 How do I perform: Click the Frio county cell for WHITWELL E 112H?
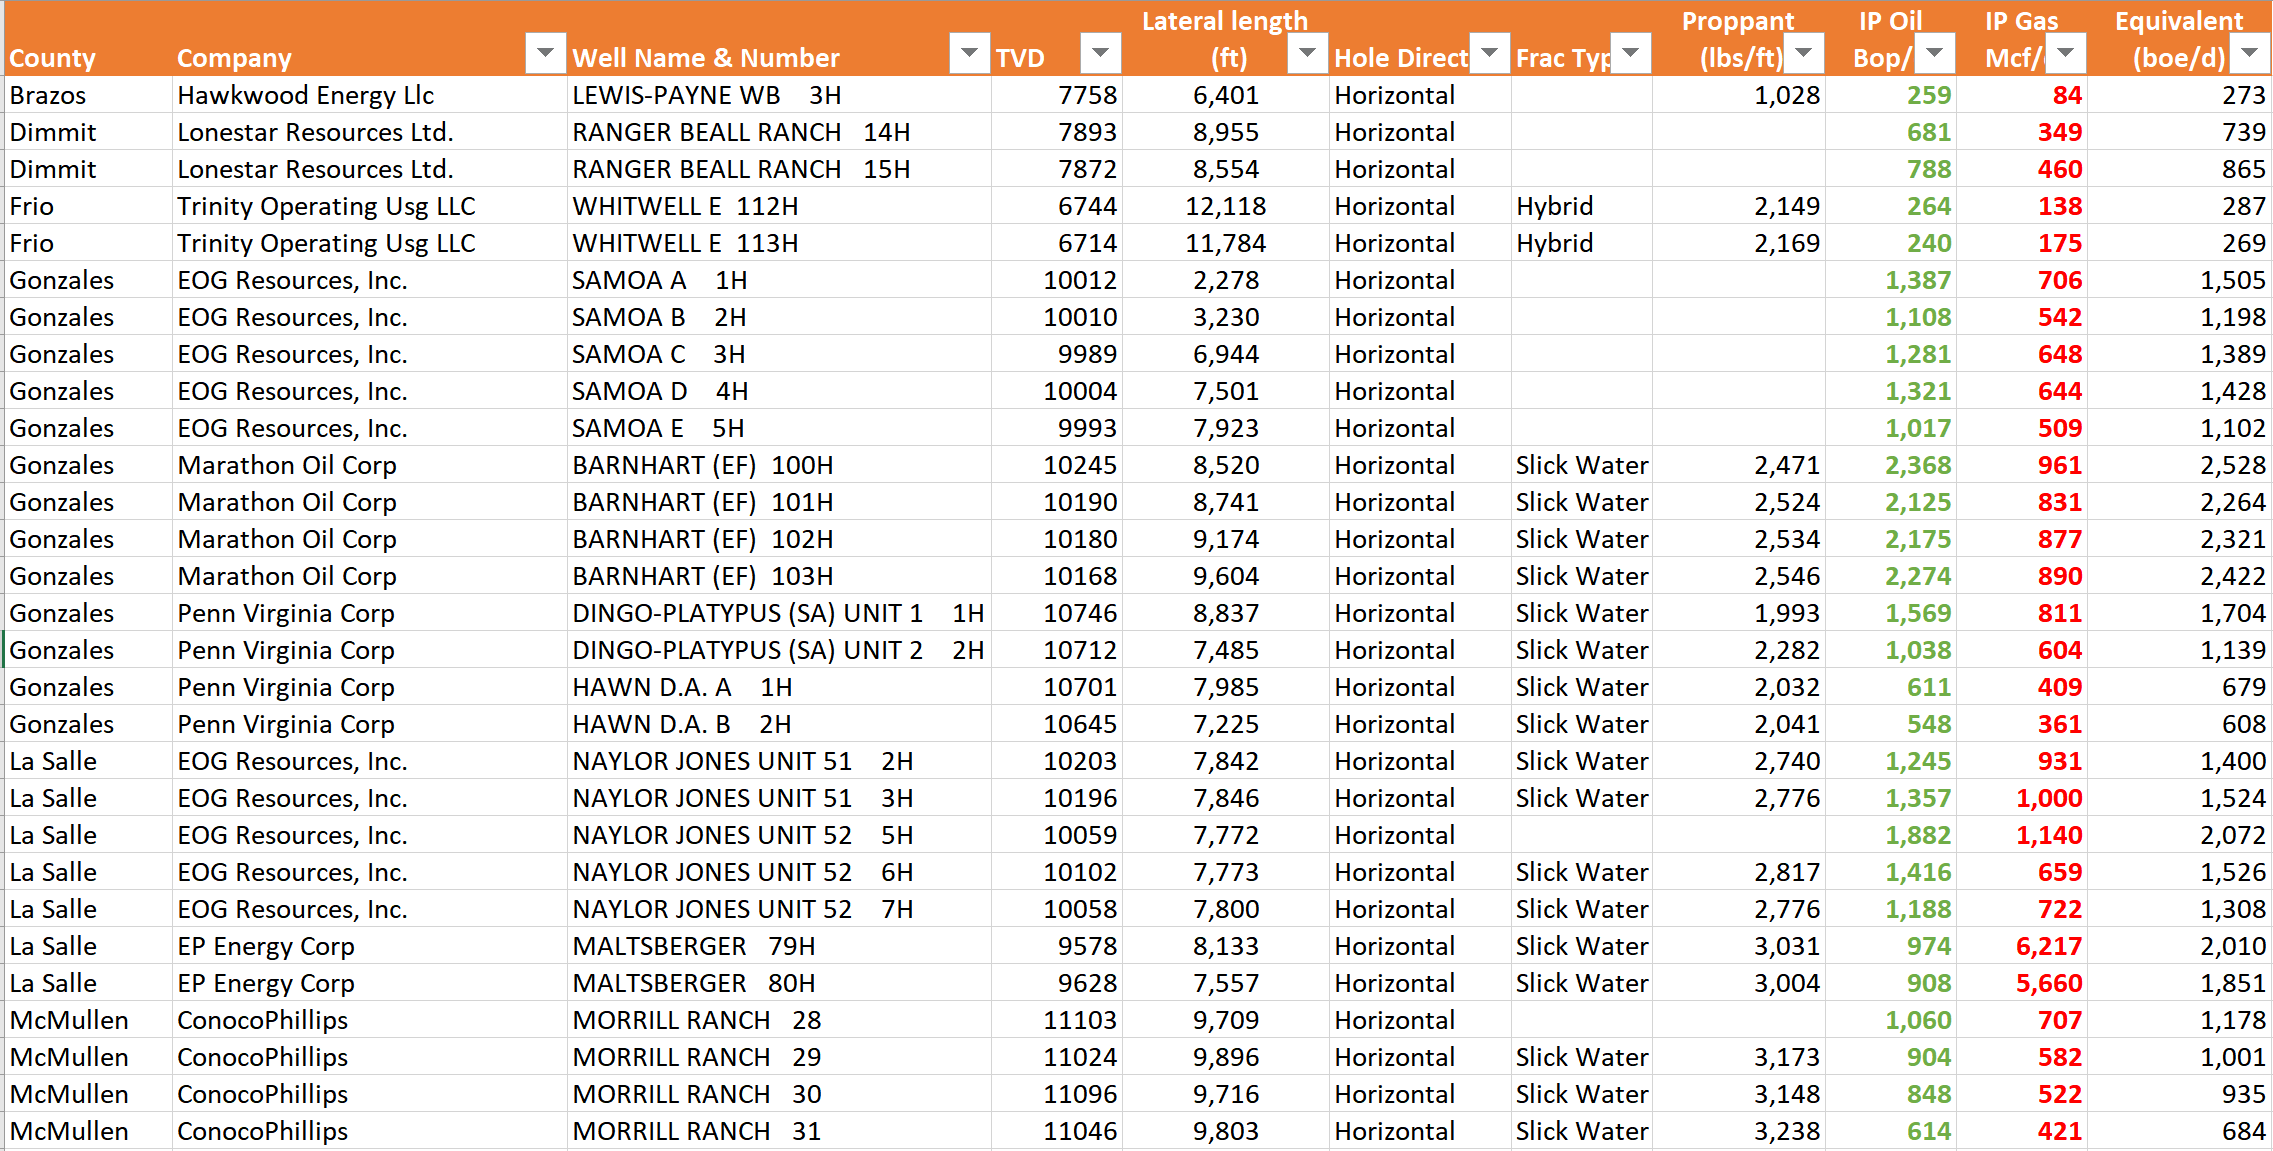click(x=88, y=206)
